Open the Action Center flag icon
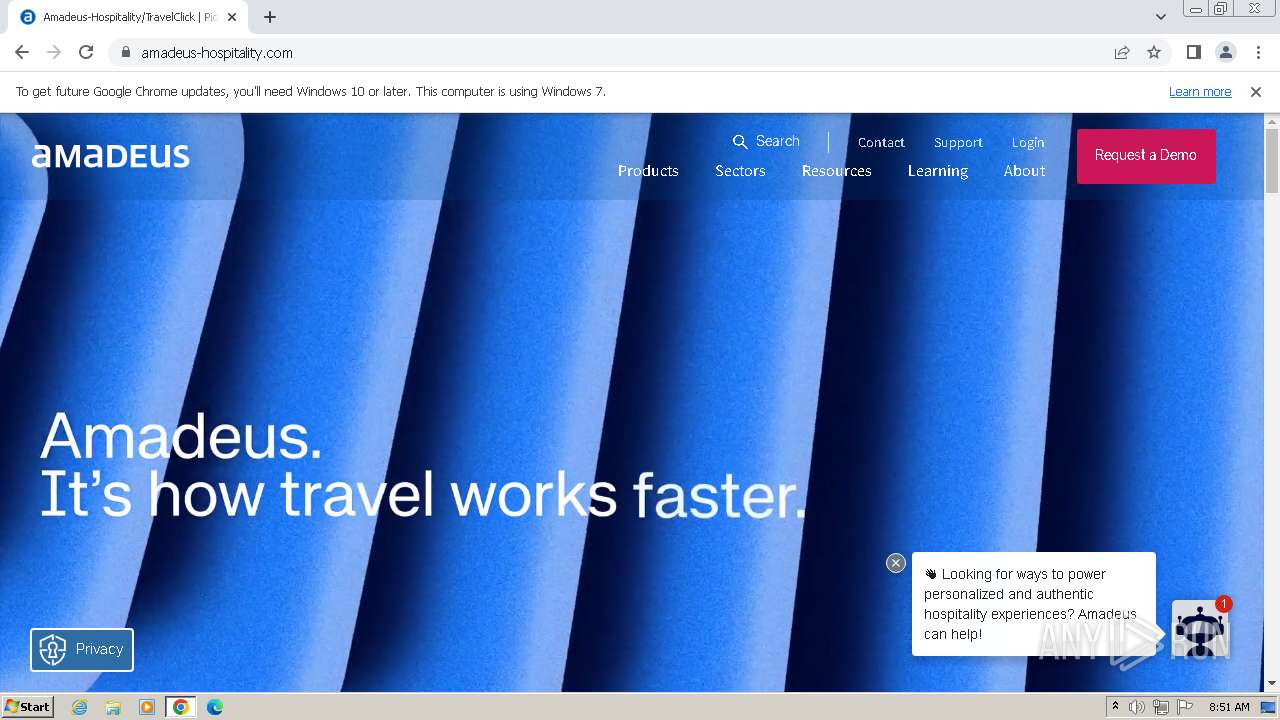The height and width of the screenshot is (720, 1280). pyautogui.click(x=1185, y=707)
